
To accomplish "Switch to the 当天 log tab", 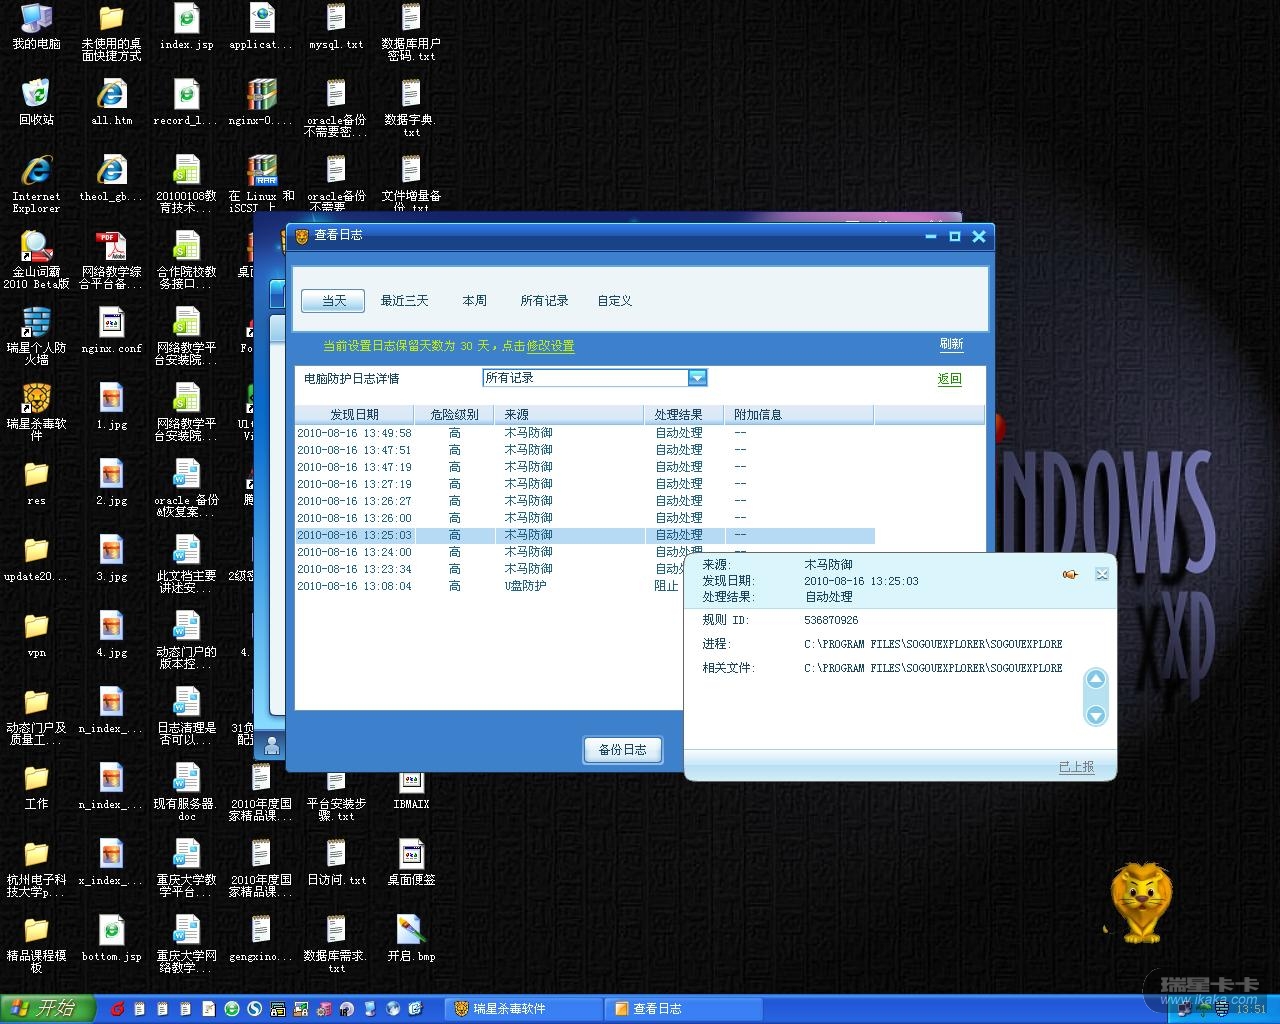I will tap(334, 301).
